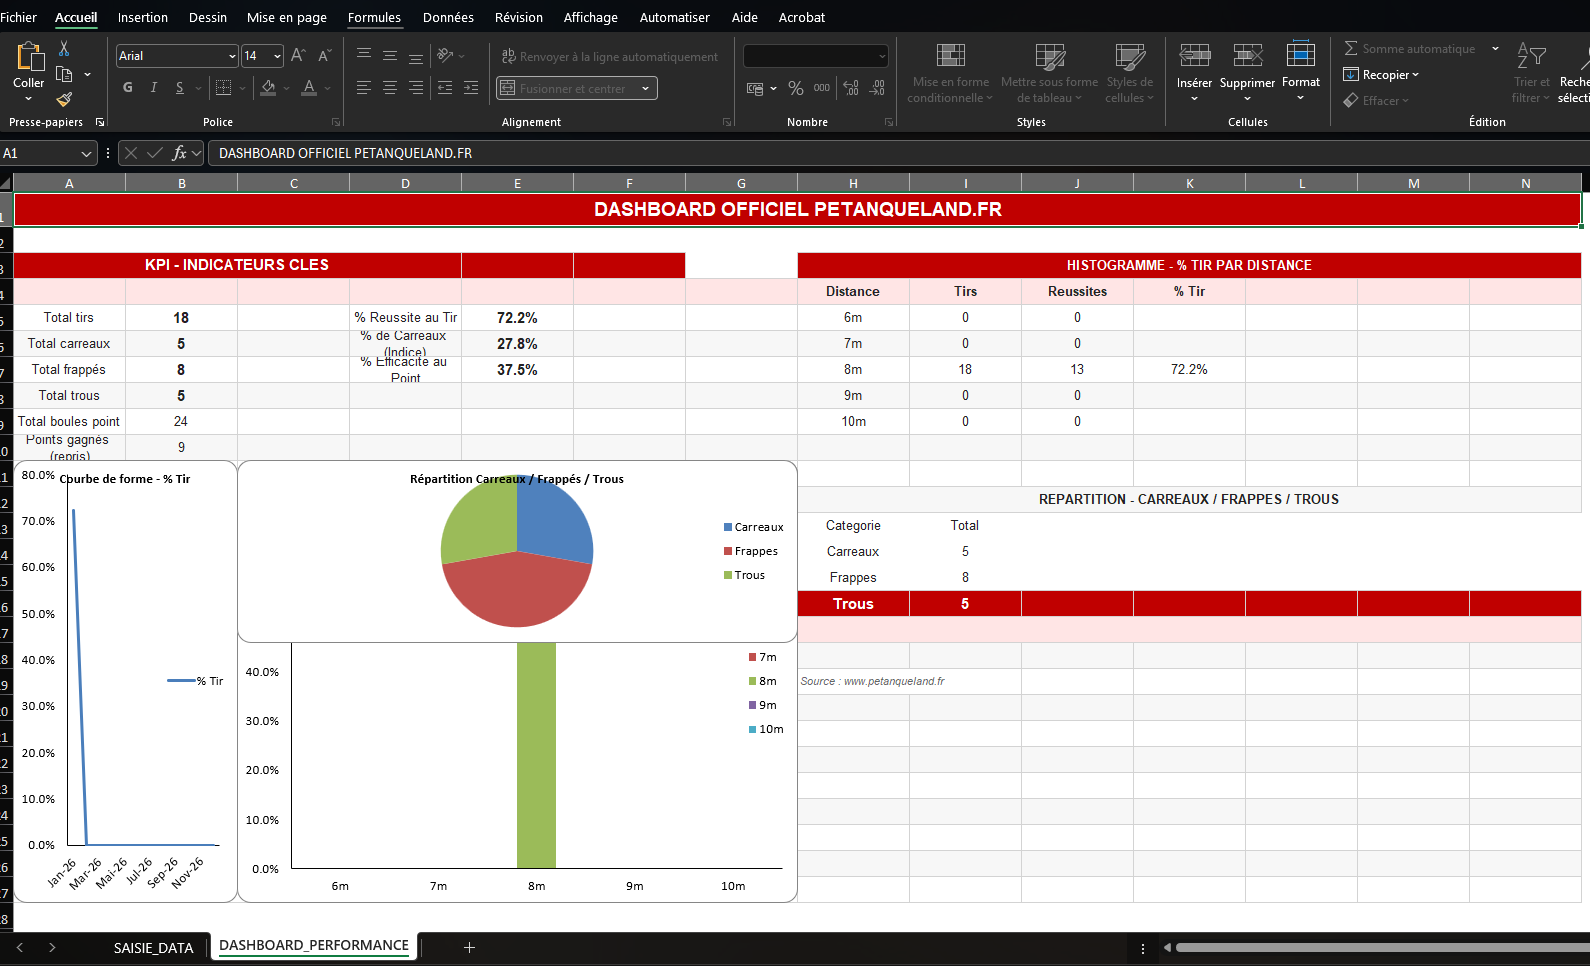Align text to vertical middle
The height and width of the screenshot is (966, 1590).
(390, 55)
